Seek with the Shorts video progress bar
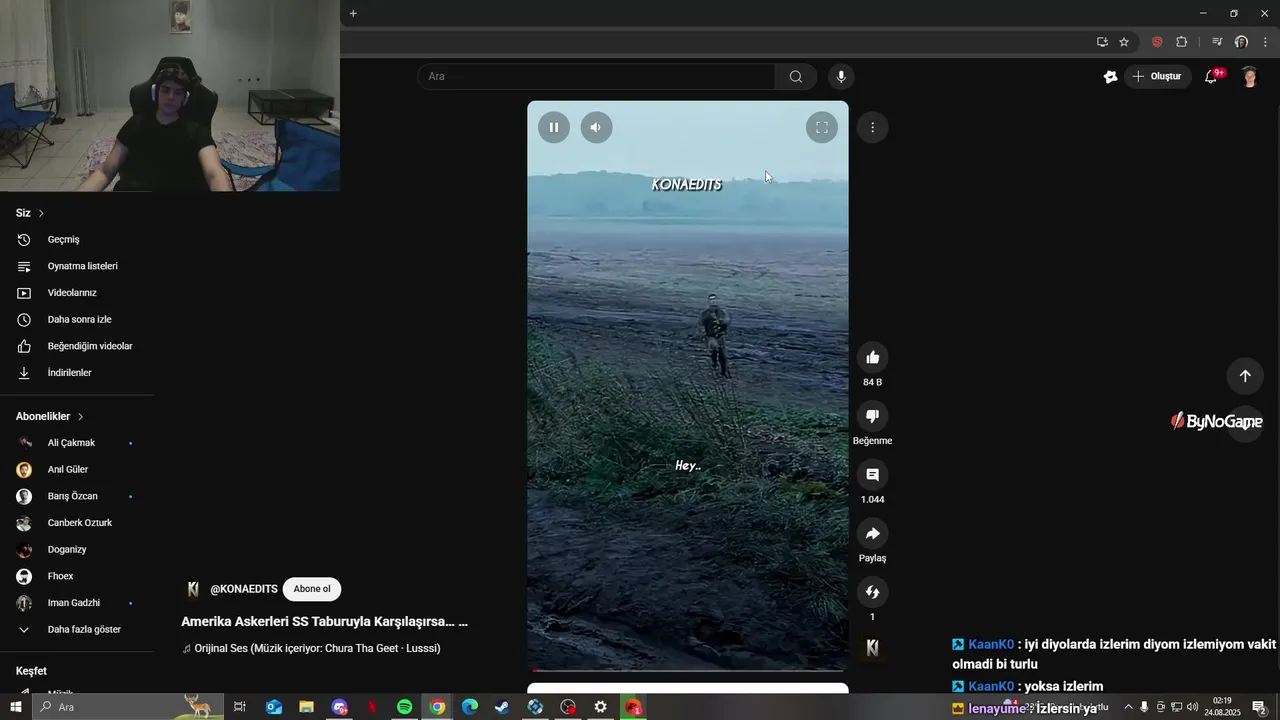The image size is (1280, 720). [x=688, y=670]
